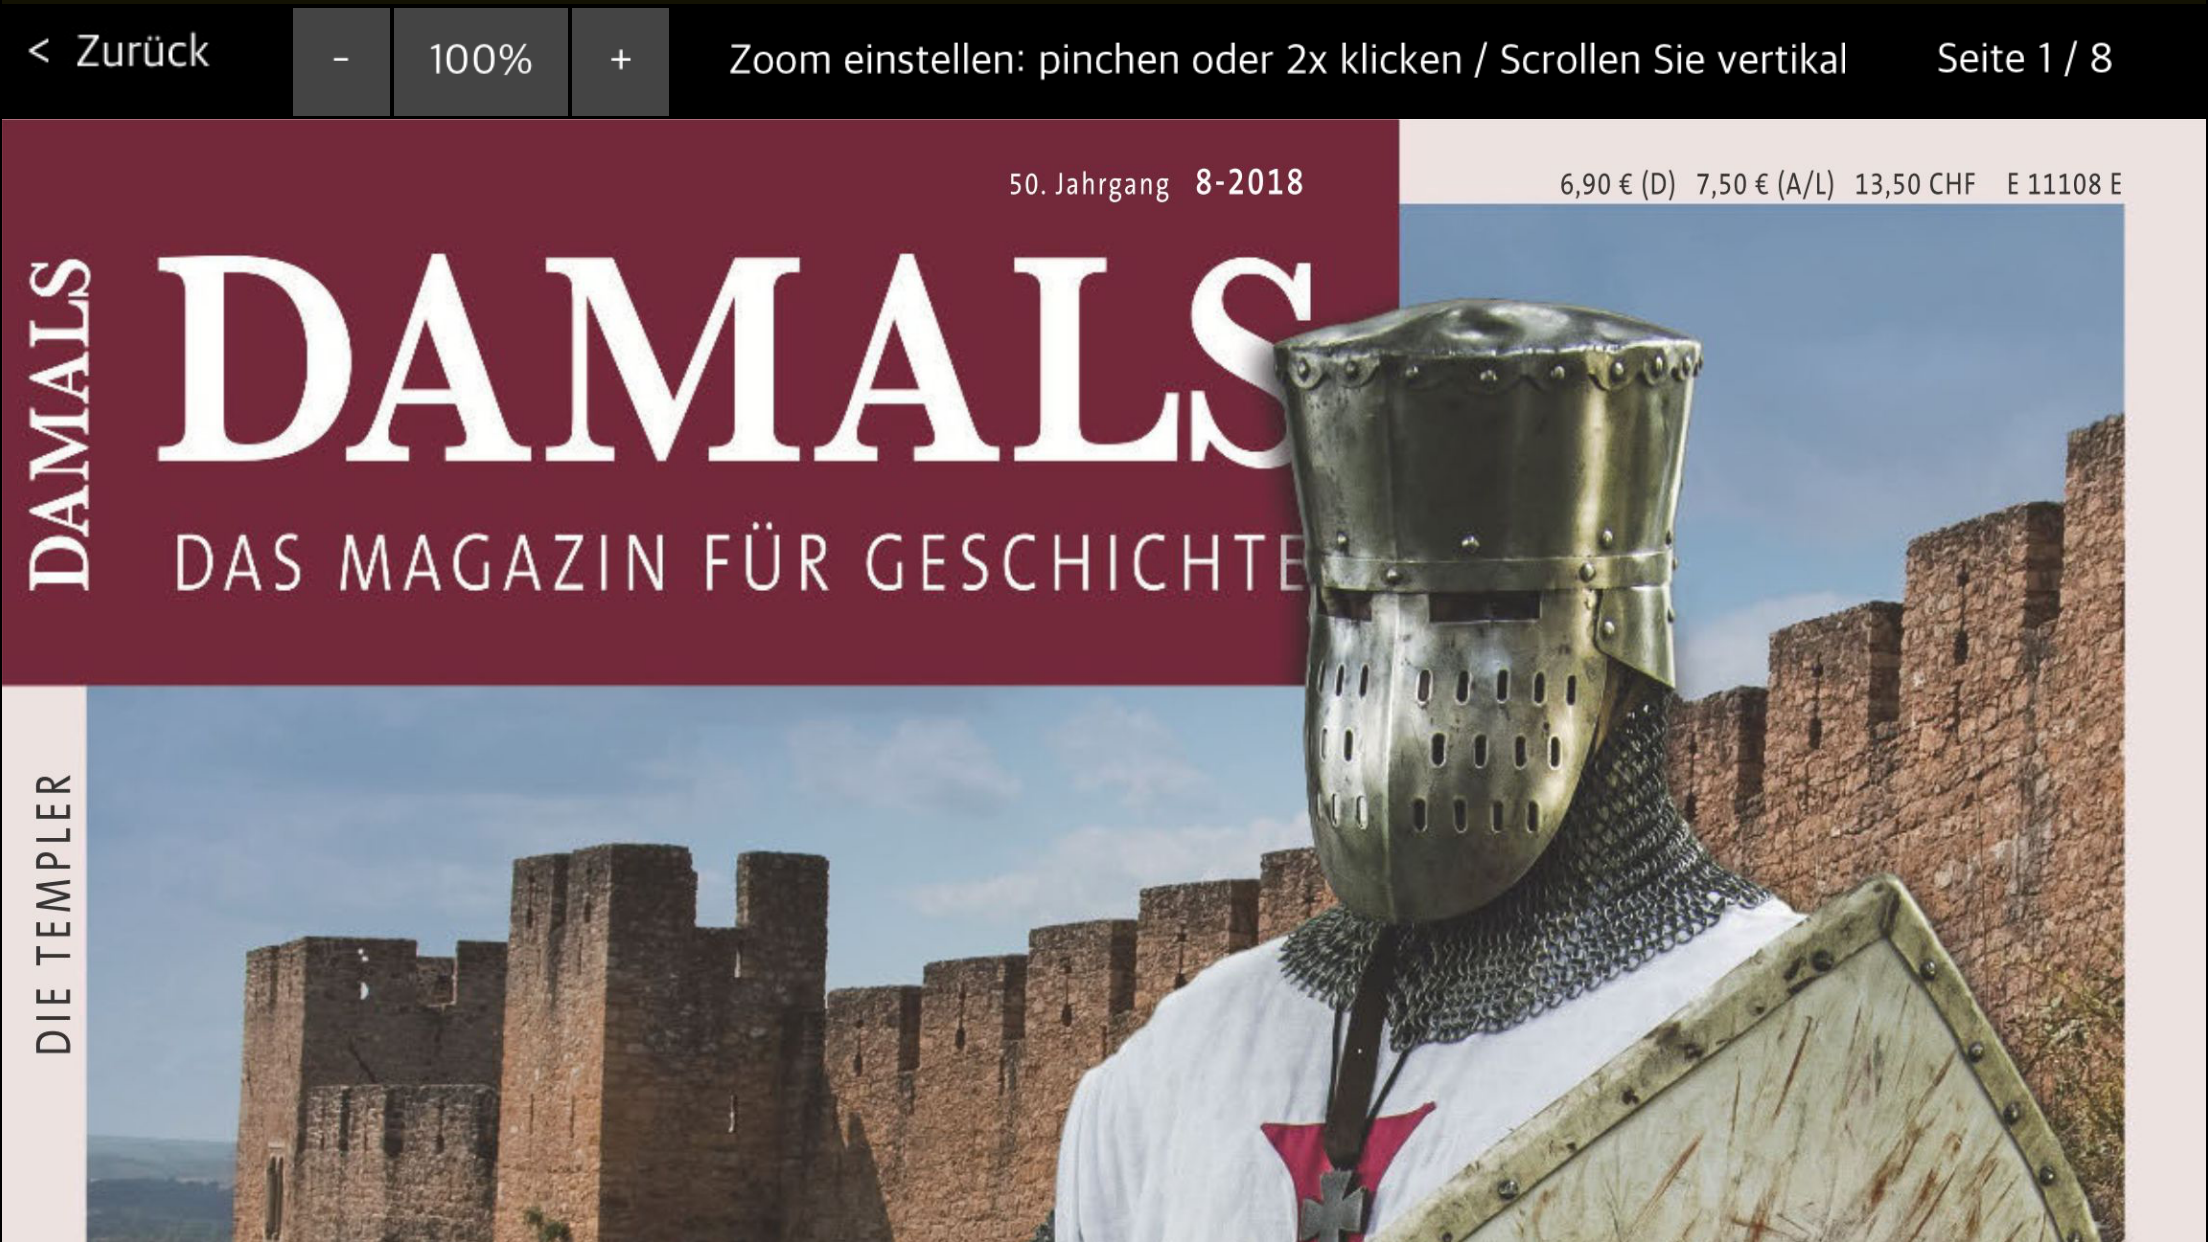This screenshot has height=1242, width=2208.
Task: Zoom in with the plus button
Action: (620, 61)
